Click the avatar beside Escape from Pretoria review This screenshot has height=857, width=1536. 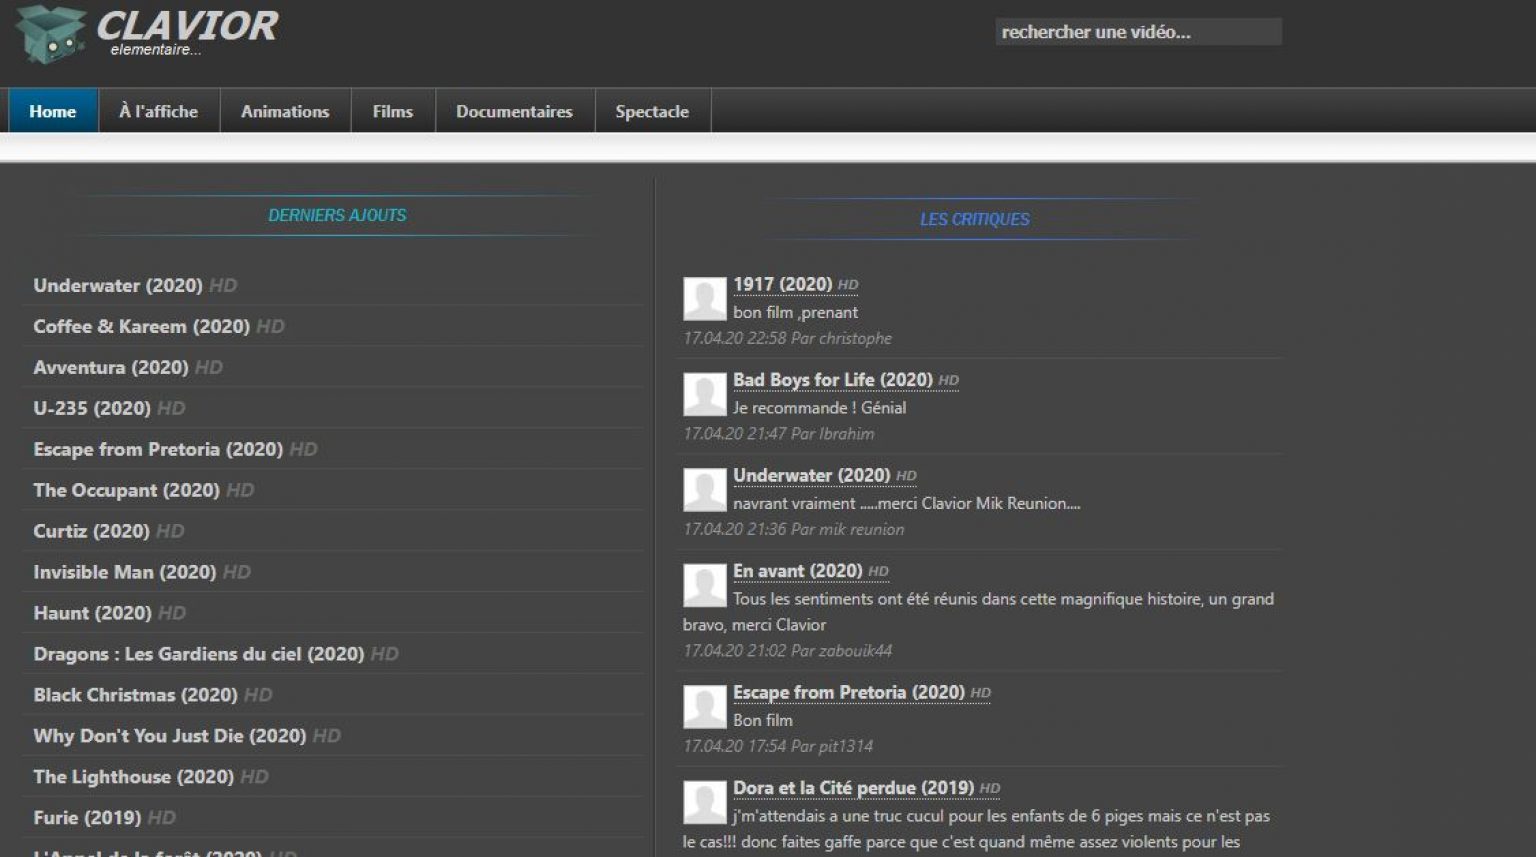click(x=704, y=707)
